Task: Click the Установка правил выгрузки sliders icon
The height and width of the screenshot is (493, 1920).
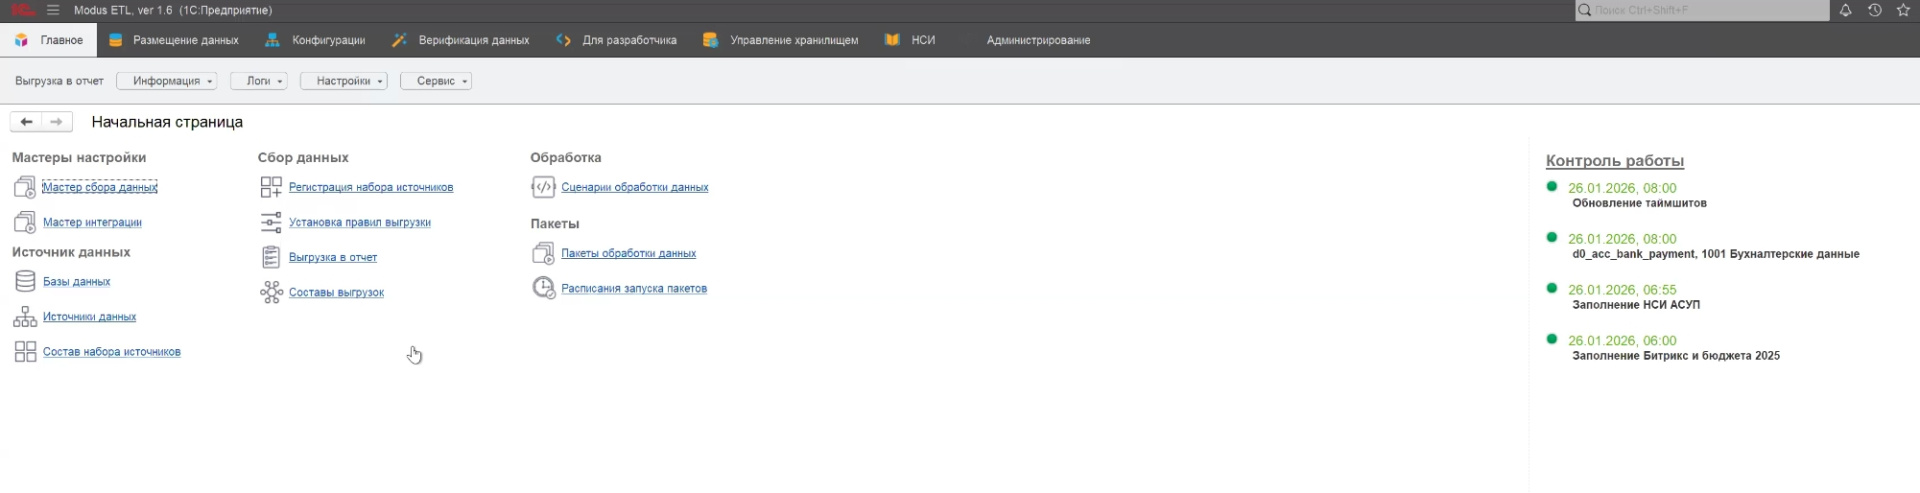Action: (x=271, y=222)
